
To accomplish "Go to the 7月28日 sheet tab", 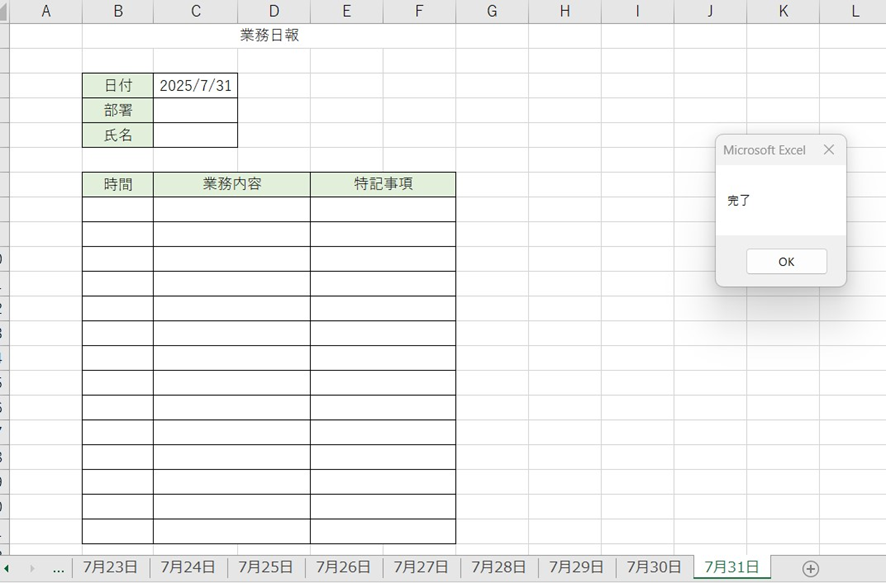I will [x=499, y=567].
